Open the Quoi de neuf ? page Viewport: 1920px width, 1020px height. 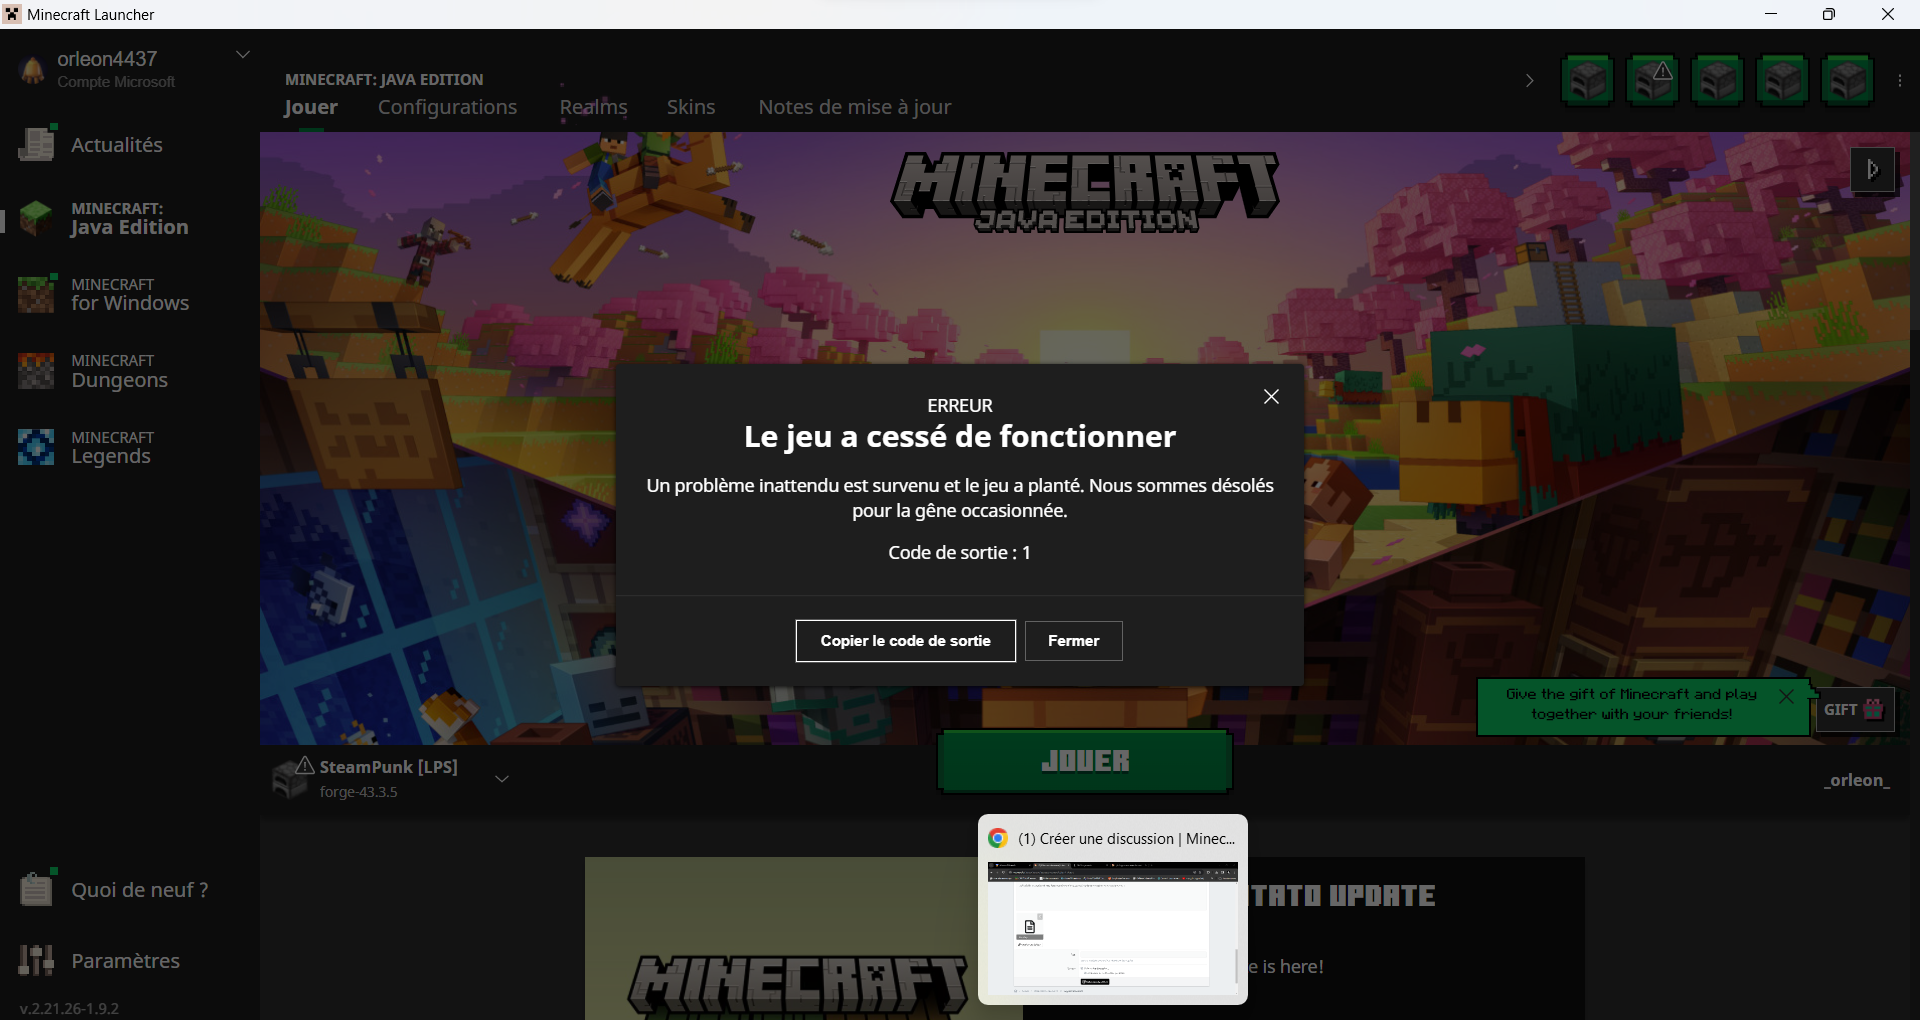click(x=114, y=889)
